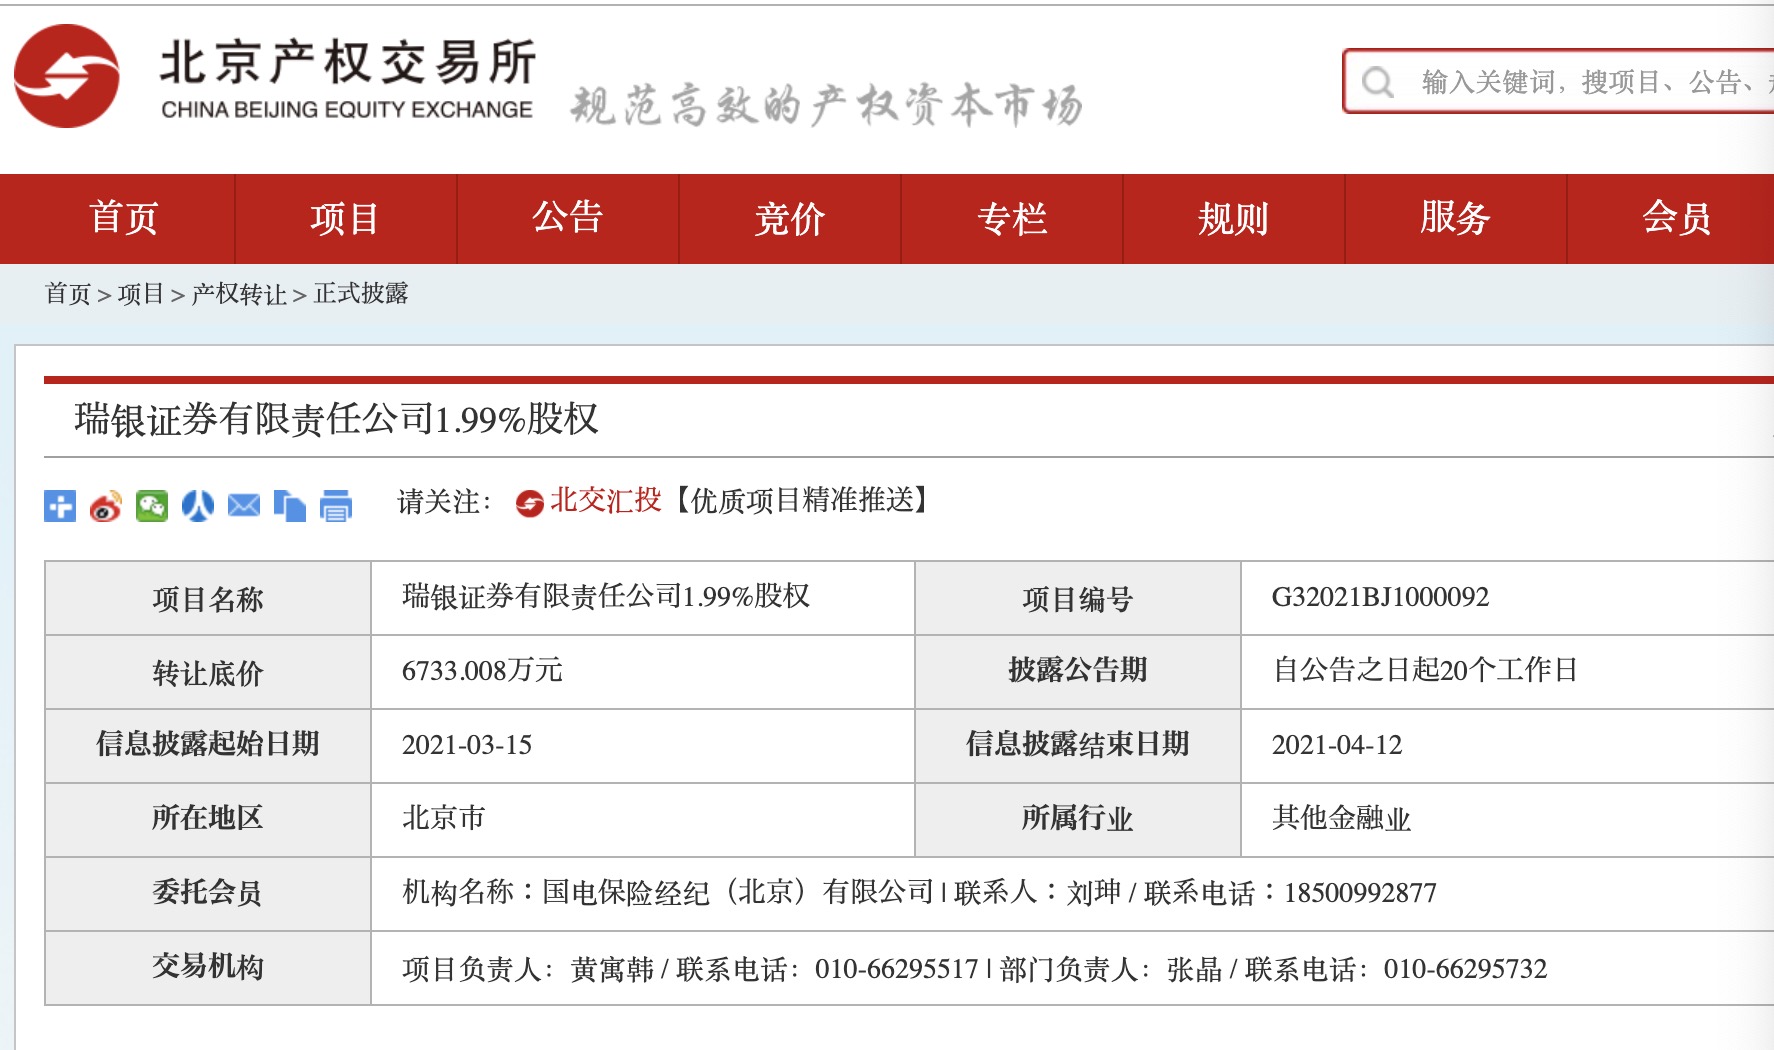Share the project via Renren icon

(198, 506)
